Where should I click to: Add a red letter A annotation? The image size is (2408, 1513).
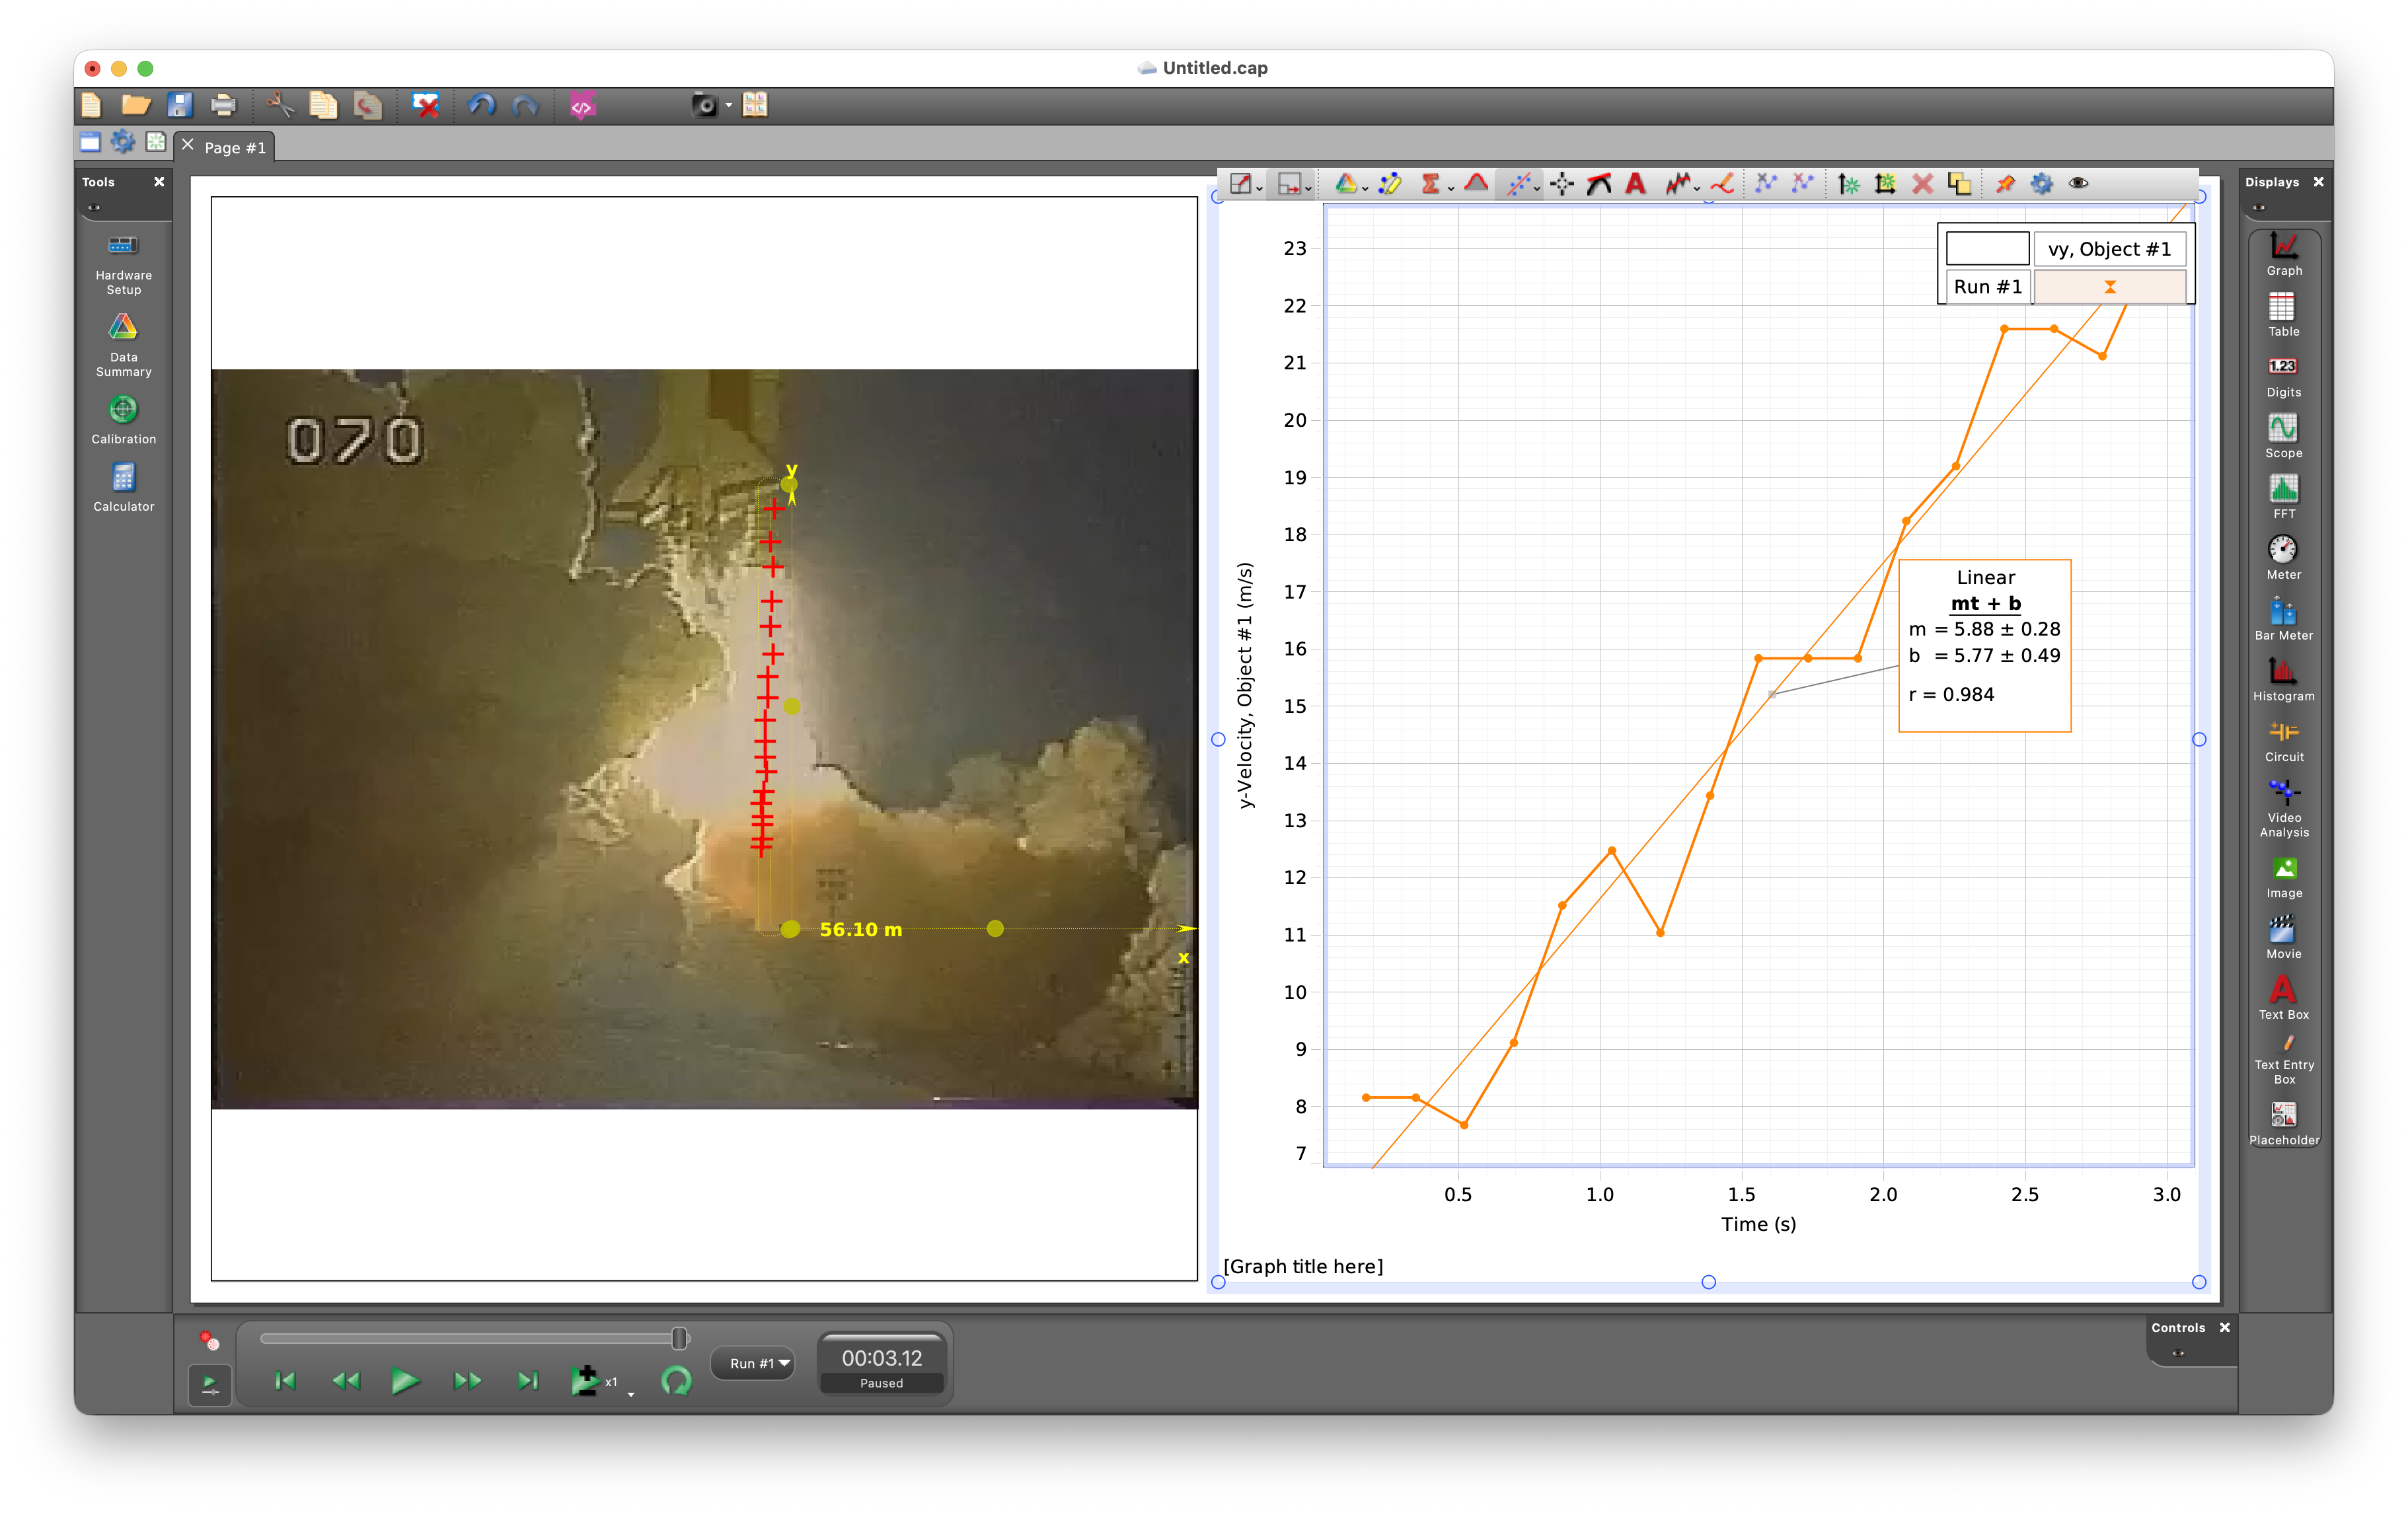[1636, 184]
